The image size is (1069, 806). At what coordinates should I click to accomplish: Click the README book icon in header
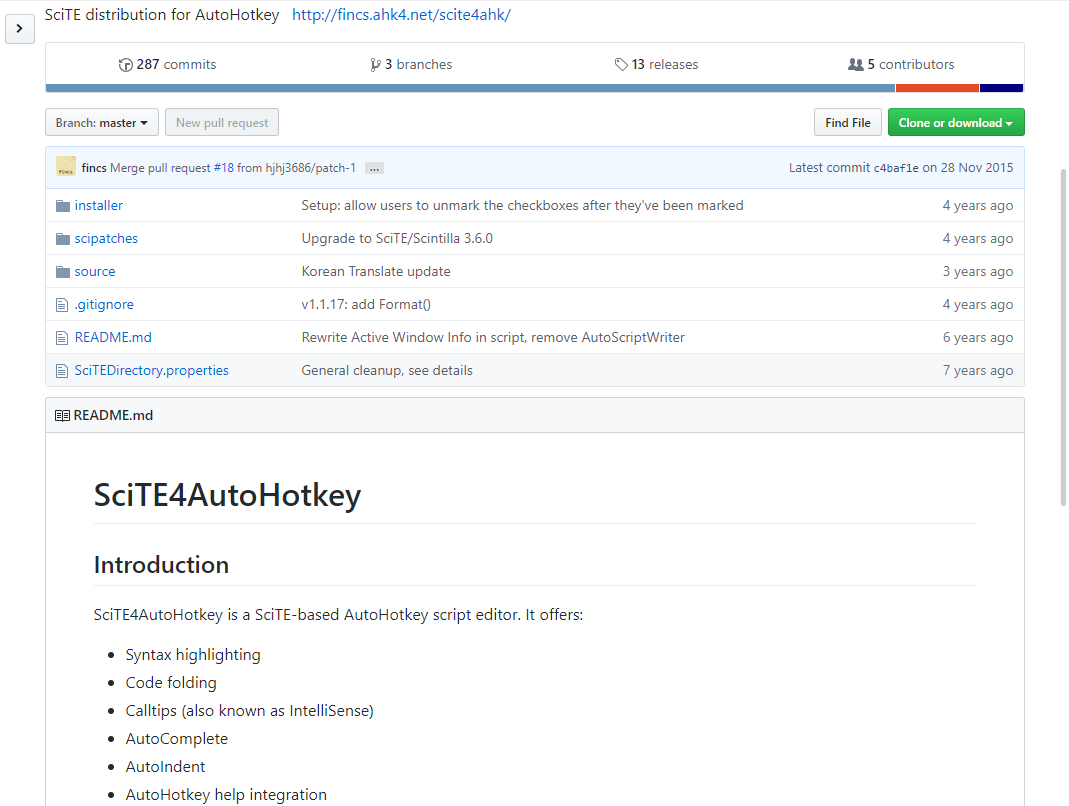pyautogui.click(x=62, y=415)
